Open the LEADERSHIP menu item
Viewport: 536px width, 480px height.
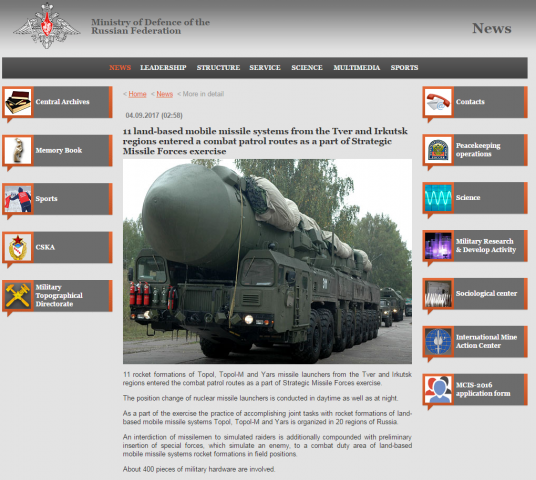pos(163,68)
